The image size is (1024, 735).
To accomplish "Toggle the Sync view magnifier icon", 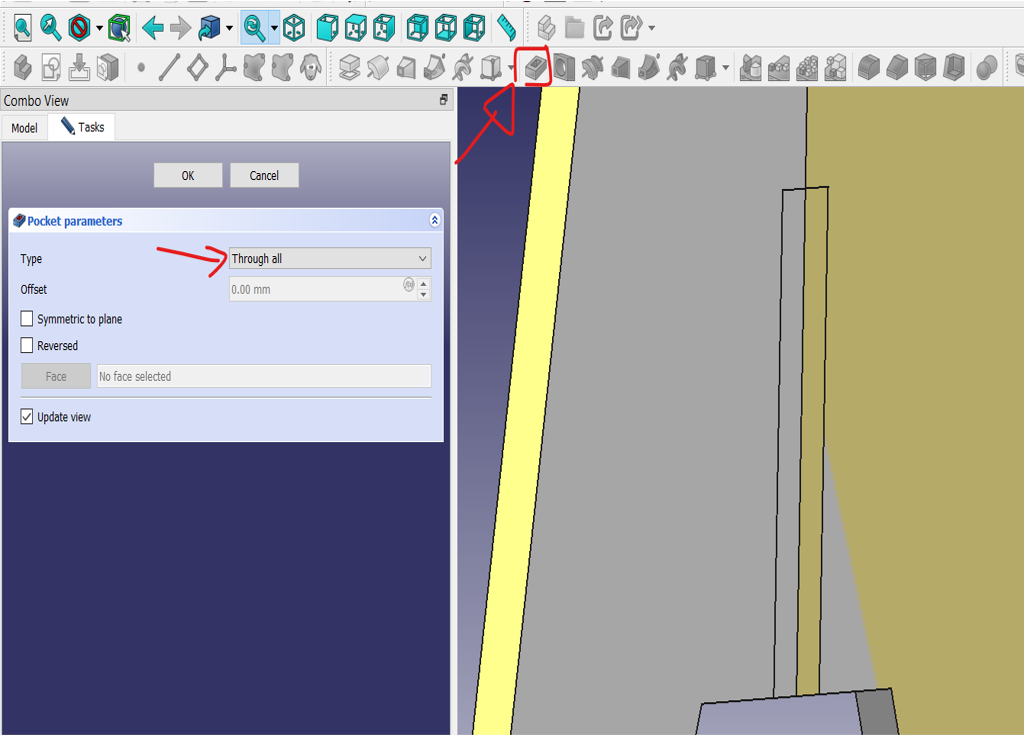I will click(254, 28).
